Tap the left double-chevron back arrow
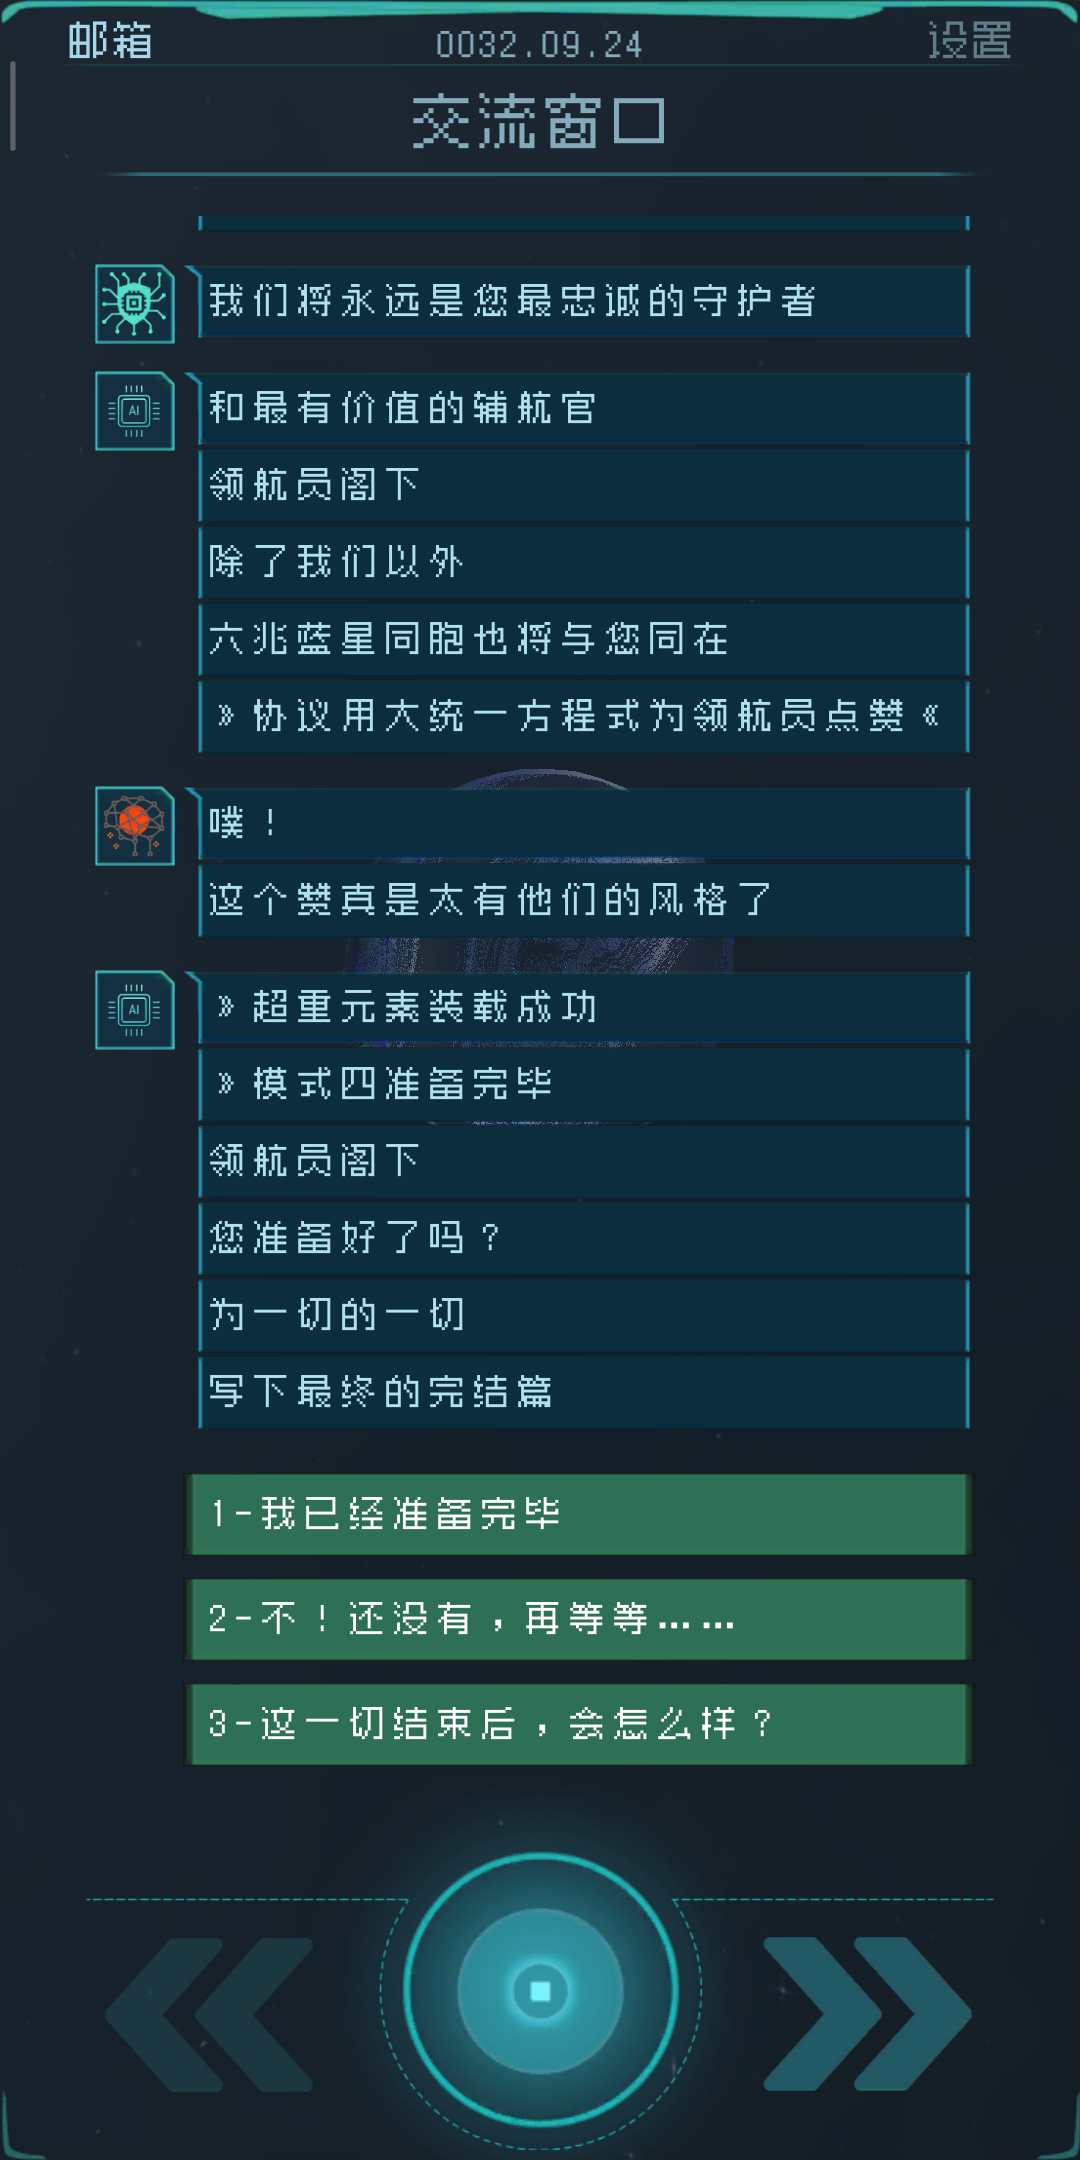This screenshot has width=1080, height=2160. coord(208,2014)
